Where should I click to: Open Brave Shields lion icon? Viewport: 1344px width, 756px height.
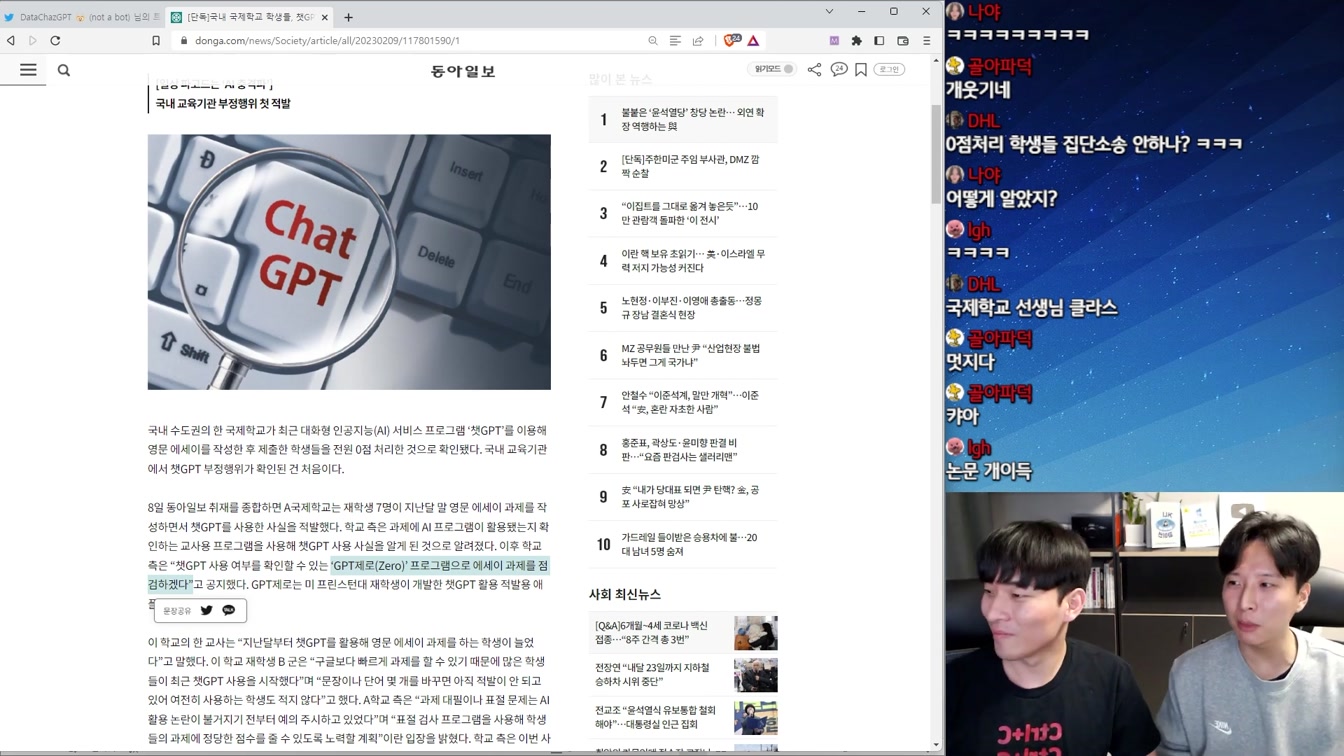click(732, 41)
